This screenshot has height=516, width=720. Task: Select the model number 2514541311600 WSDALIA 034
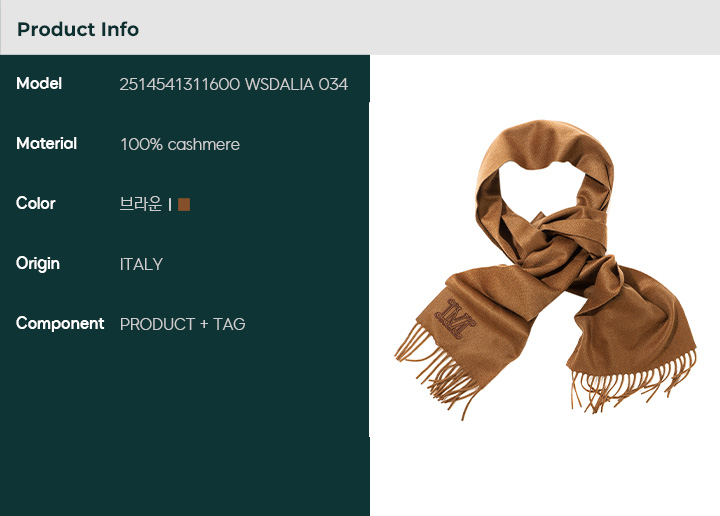[x=234, y=84]
